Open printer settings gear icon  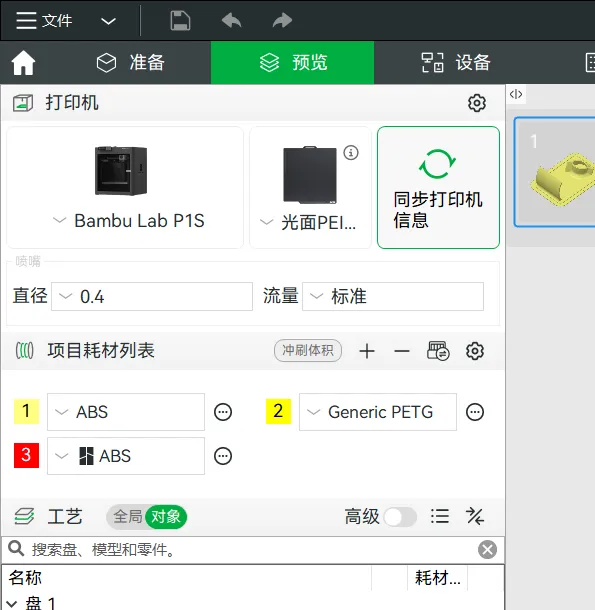[477, 103]
